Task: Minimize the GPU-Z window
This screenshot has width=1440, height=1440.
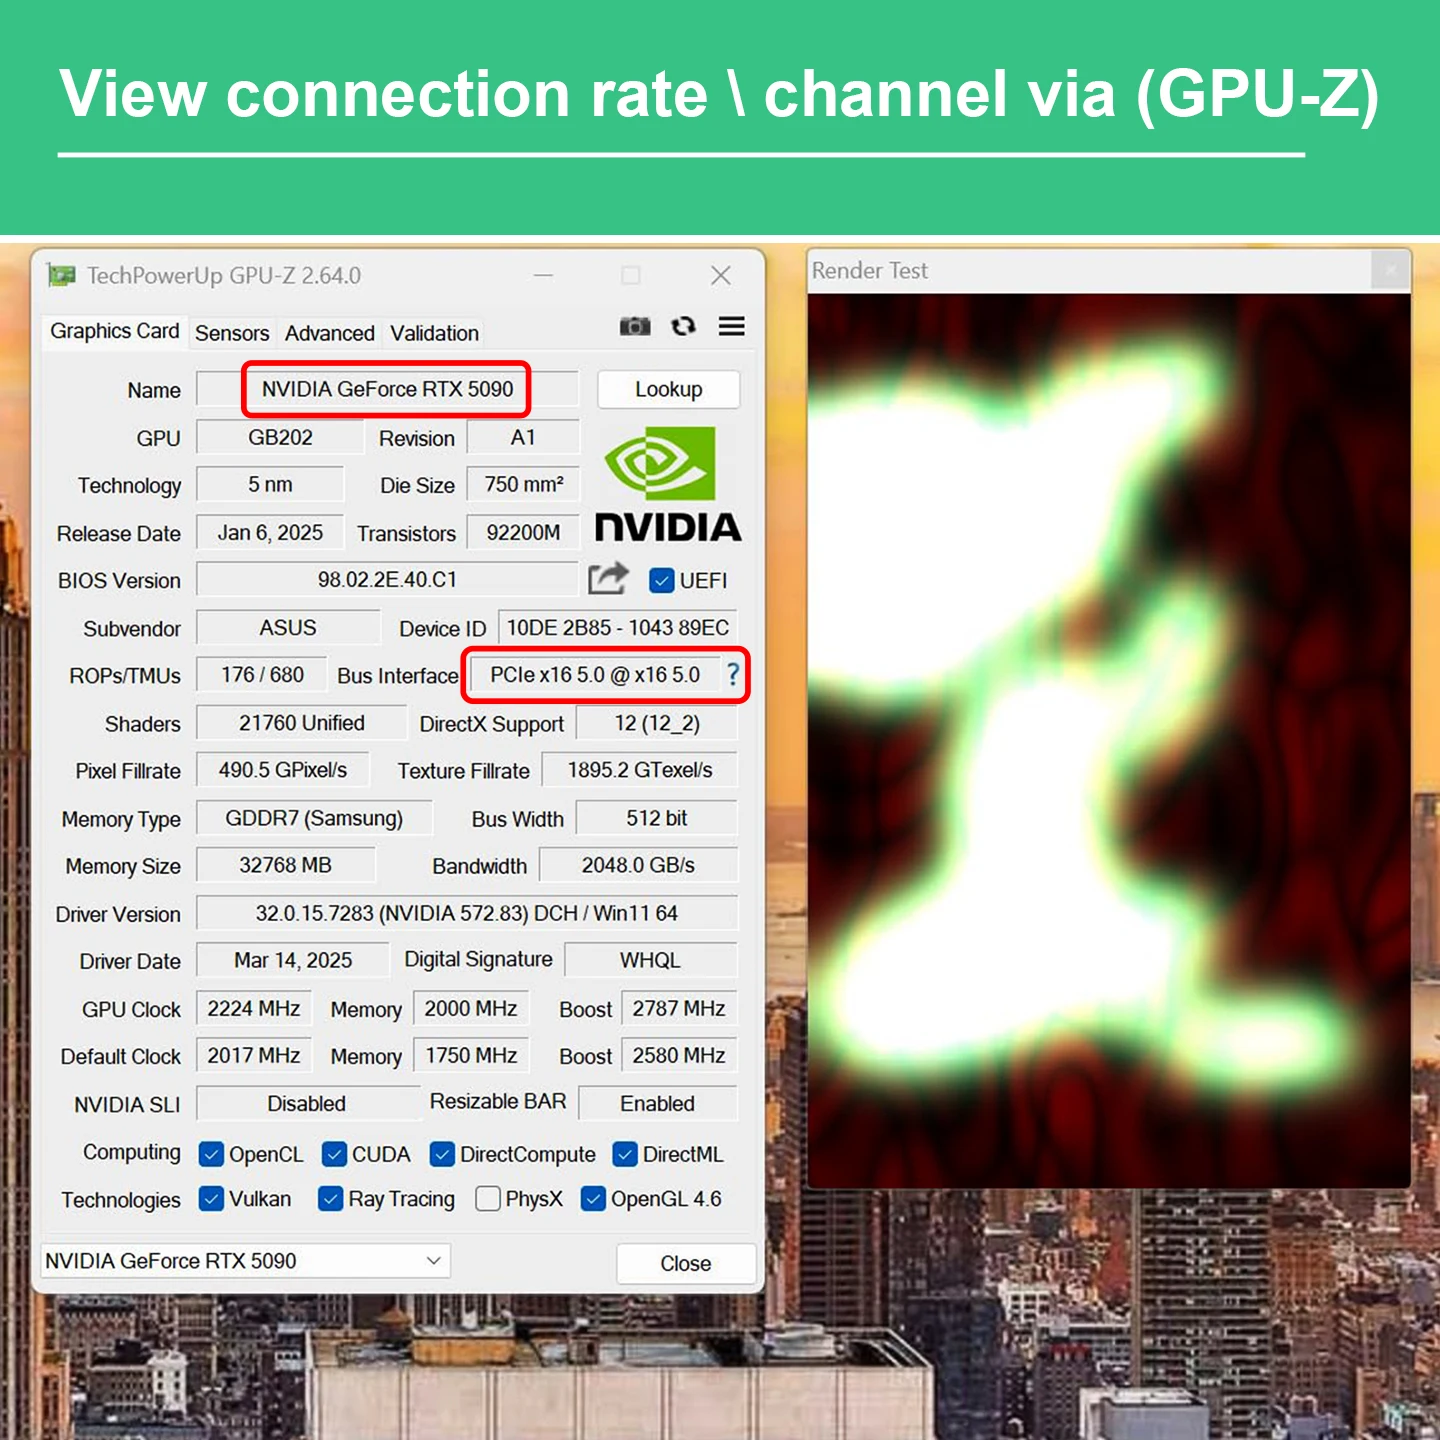Action: 544,275
